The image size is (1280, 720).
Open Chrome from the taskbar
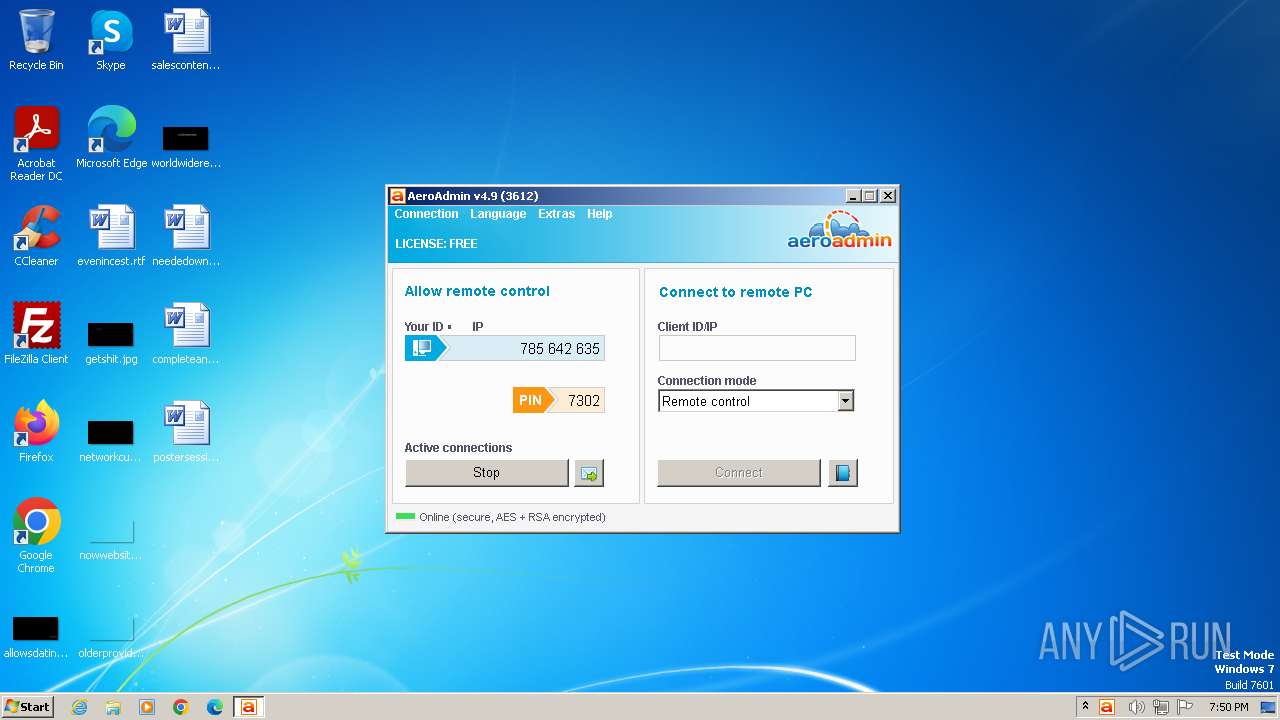(181, 707)
